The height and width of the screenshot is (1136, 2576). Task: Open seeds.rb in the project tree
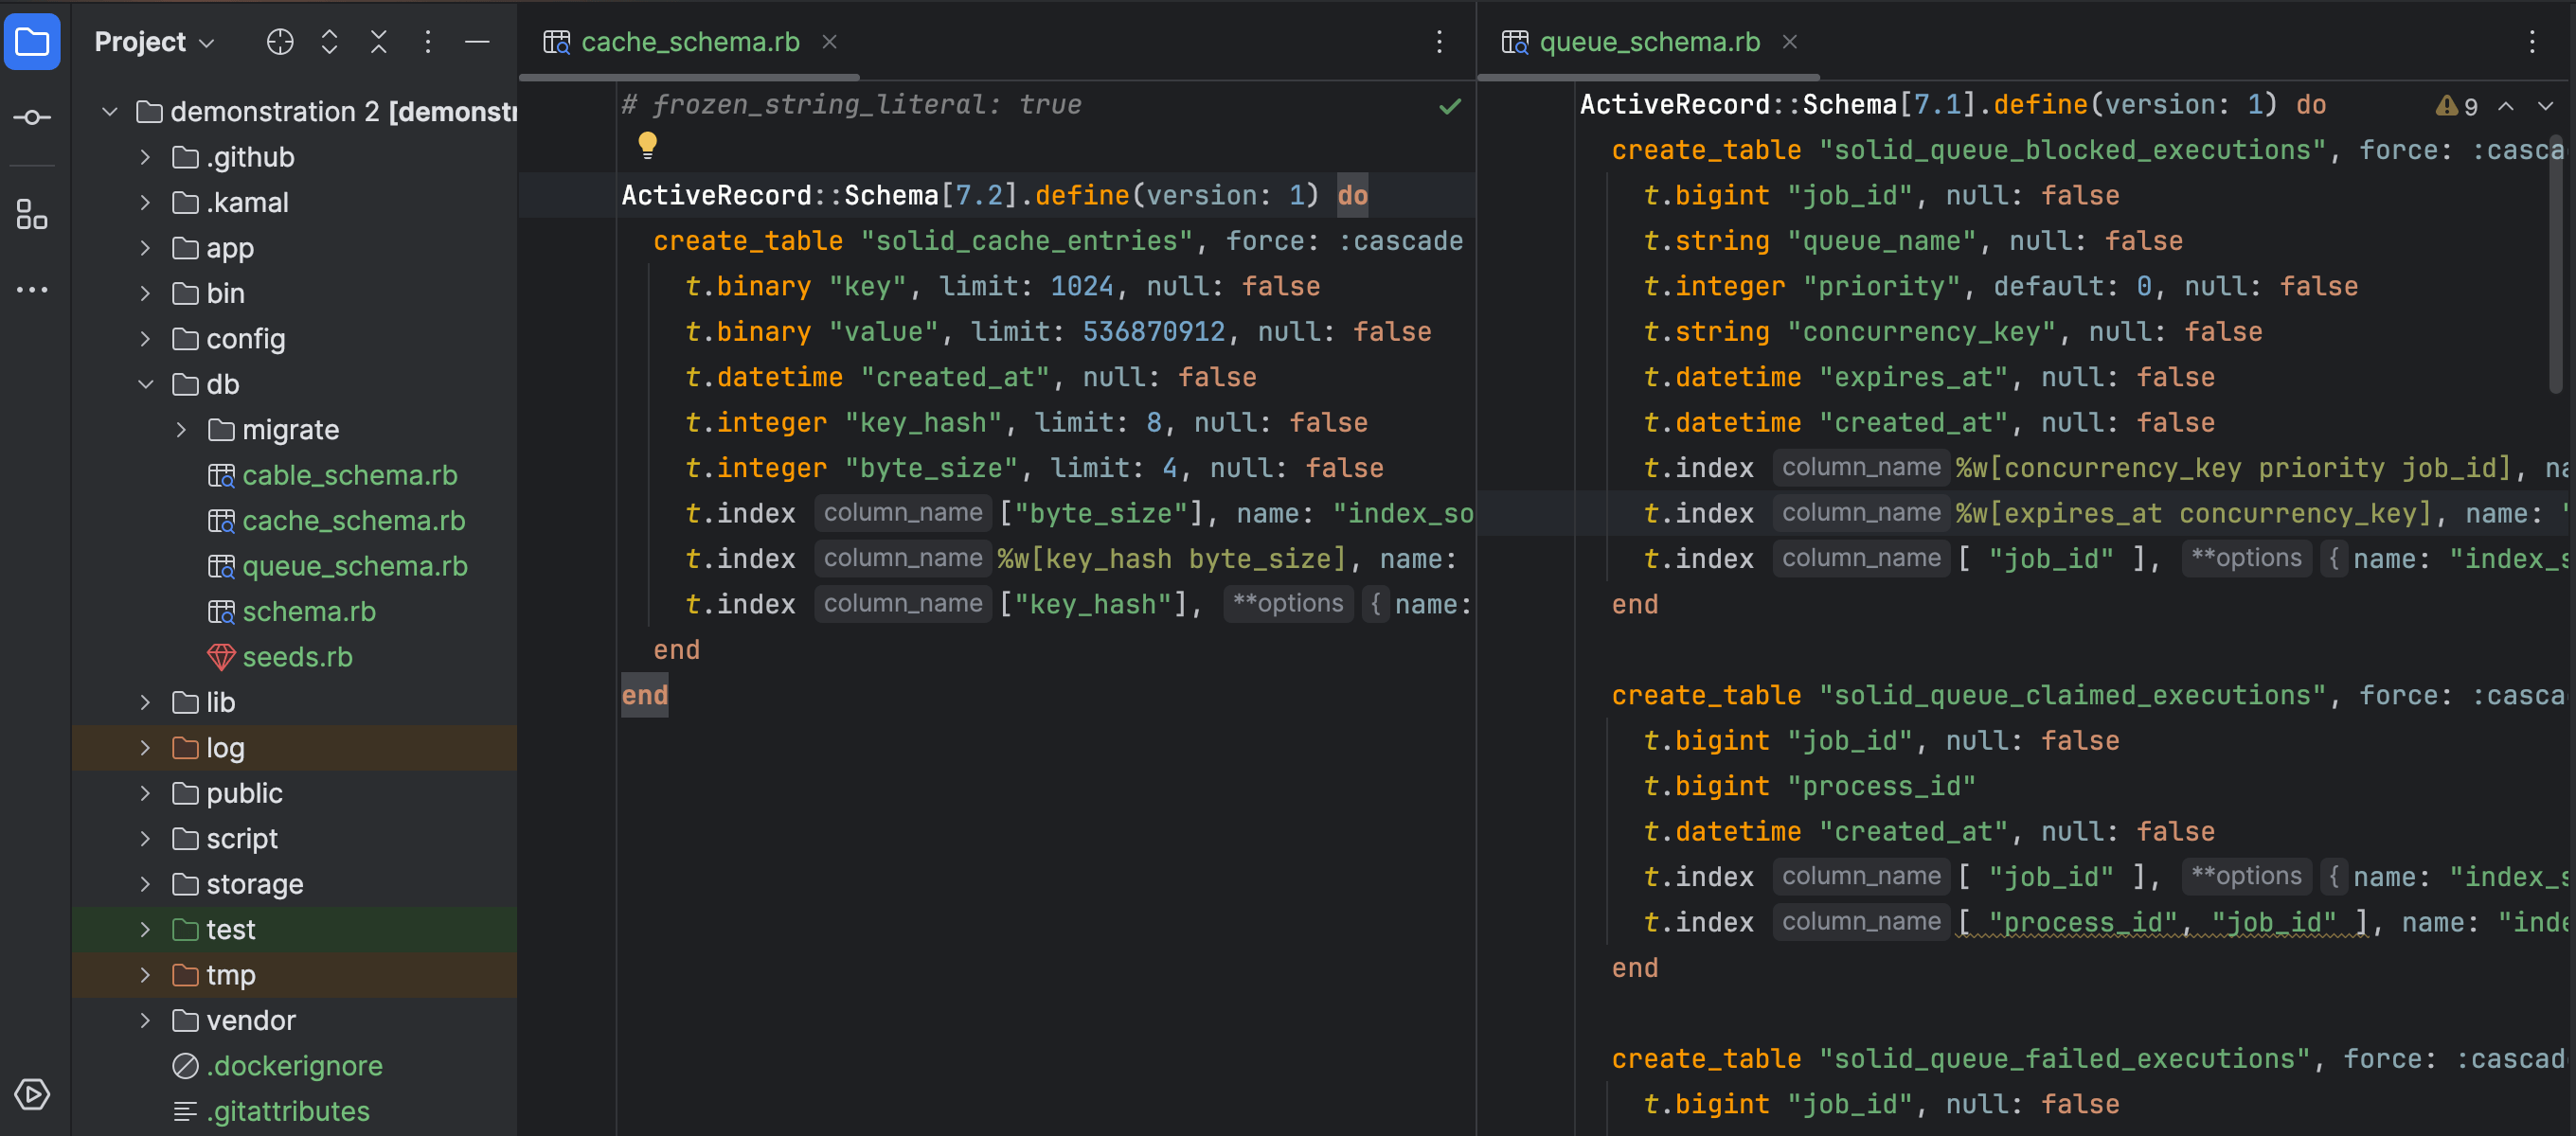point(297,657)
